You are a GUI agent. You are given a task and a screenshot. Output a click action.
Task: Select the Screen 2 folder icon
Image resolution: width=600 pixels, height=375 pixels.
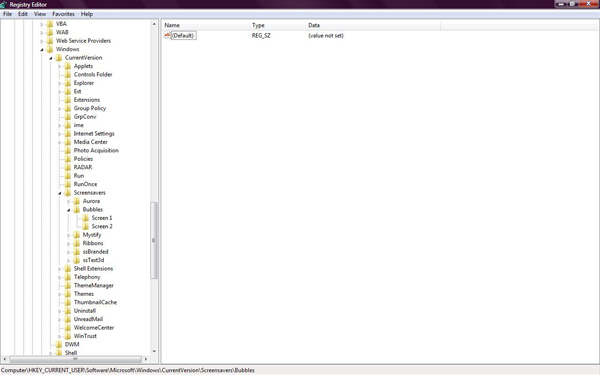85,226
